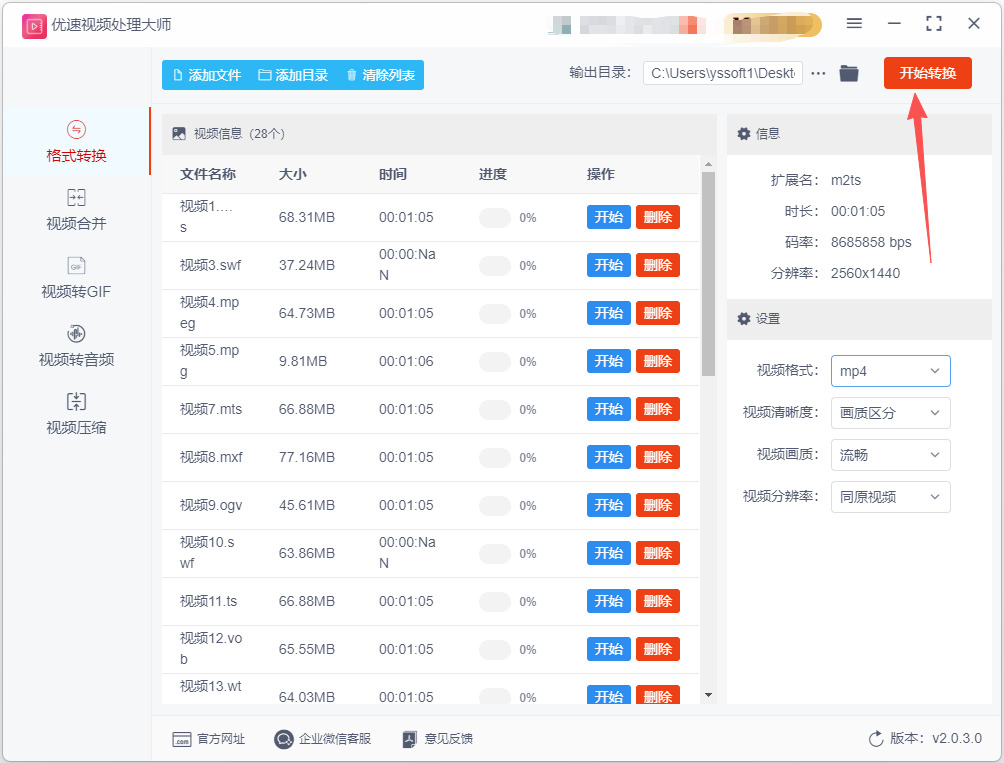Click the 45.61MB size cell
The width and height of the screenshot is (1004, 763).
(307, 505)
